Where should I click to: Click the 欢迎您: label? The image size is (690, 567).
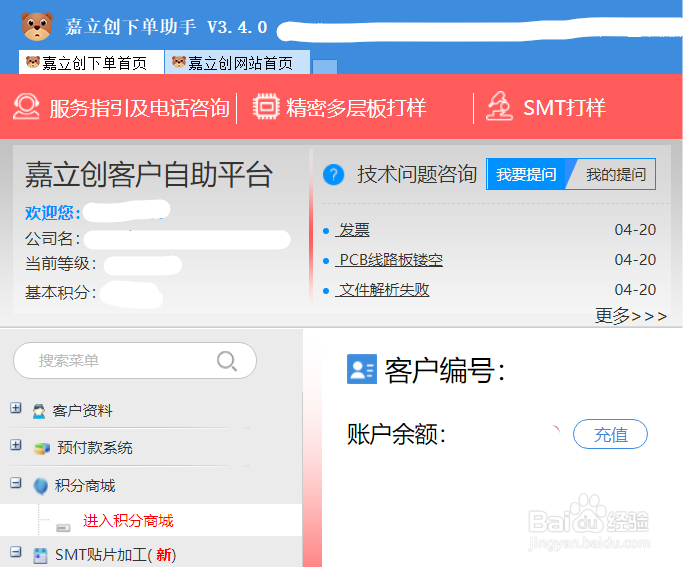coord(53,213)
